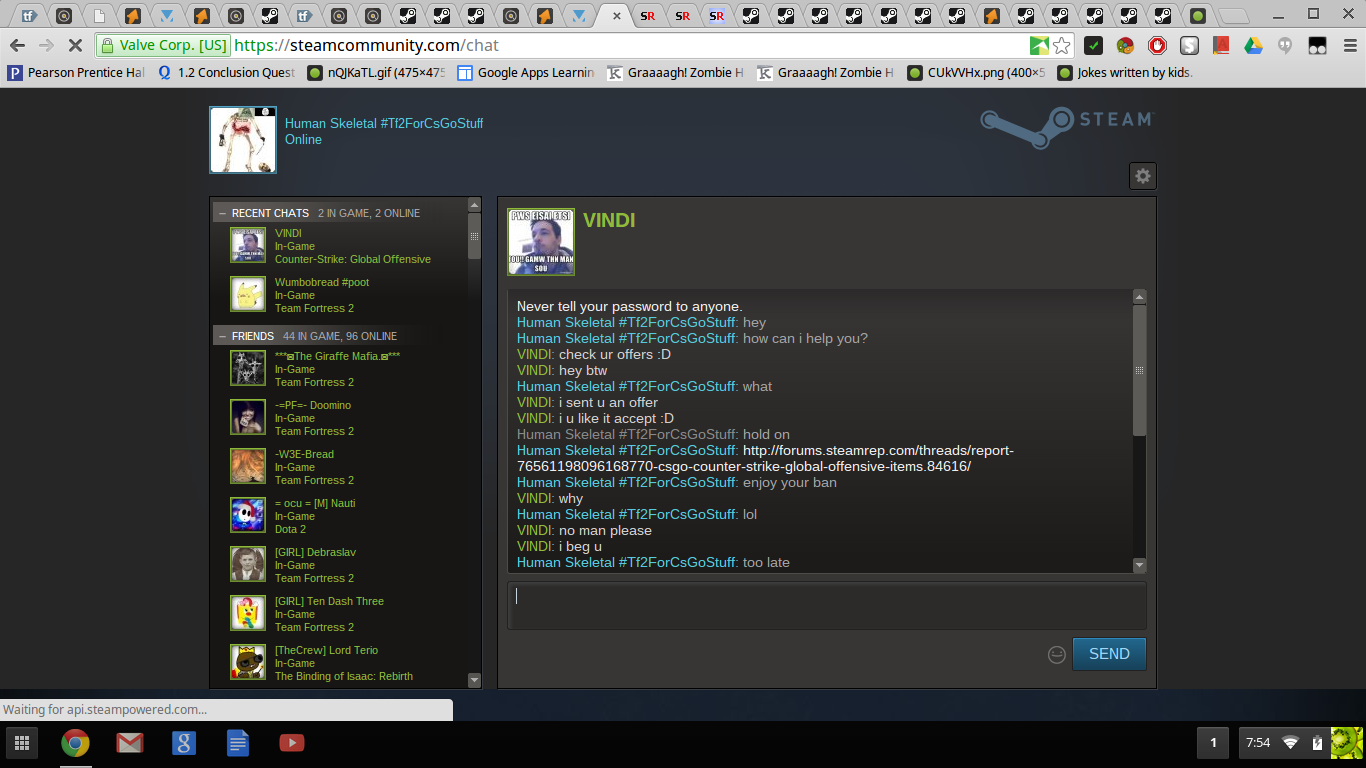Open the Chrome OS app launcher

(x=21, y=743)
